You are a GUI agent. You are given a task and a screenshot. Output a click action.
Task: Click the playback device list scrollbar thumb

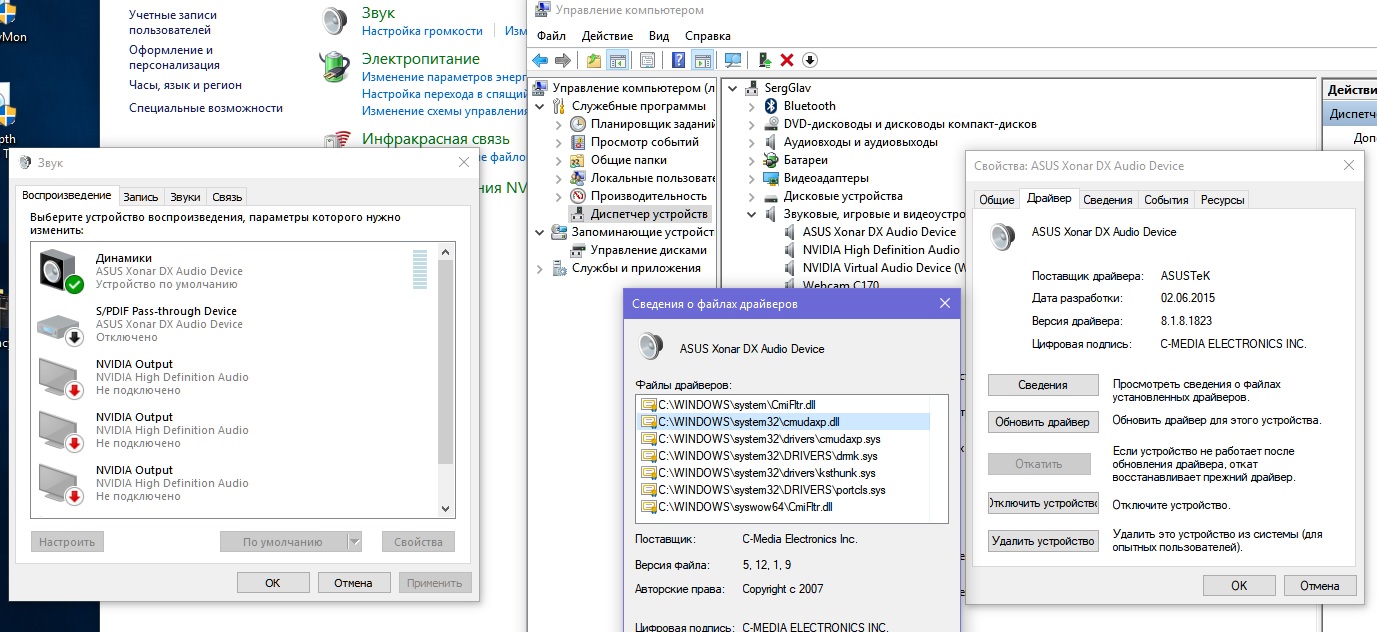click(x=447, y=360)
